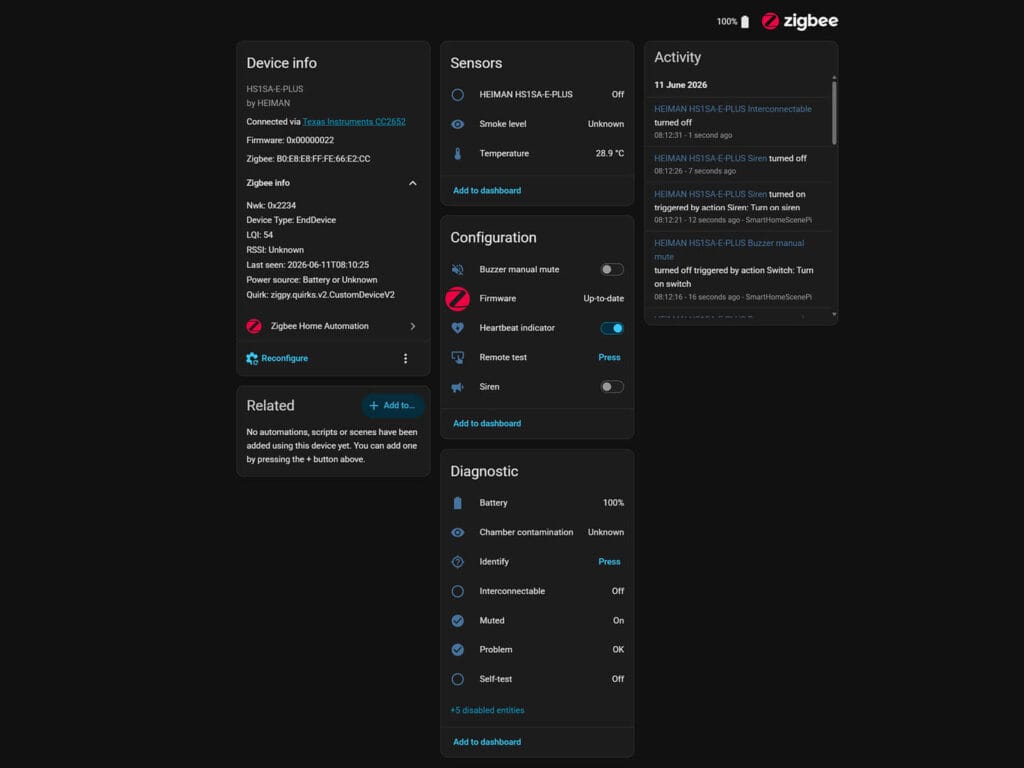Click the Identify crosshair icon
The image size is (1024, 768).
click(458, 562)
